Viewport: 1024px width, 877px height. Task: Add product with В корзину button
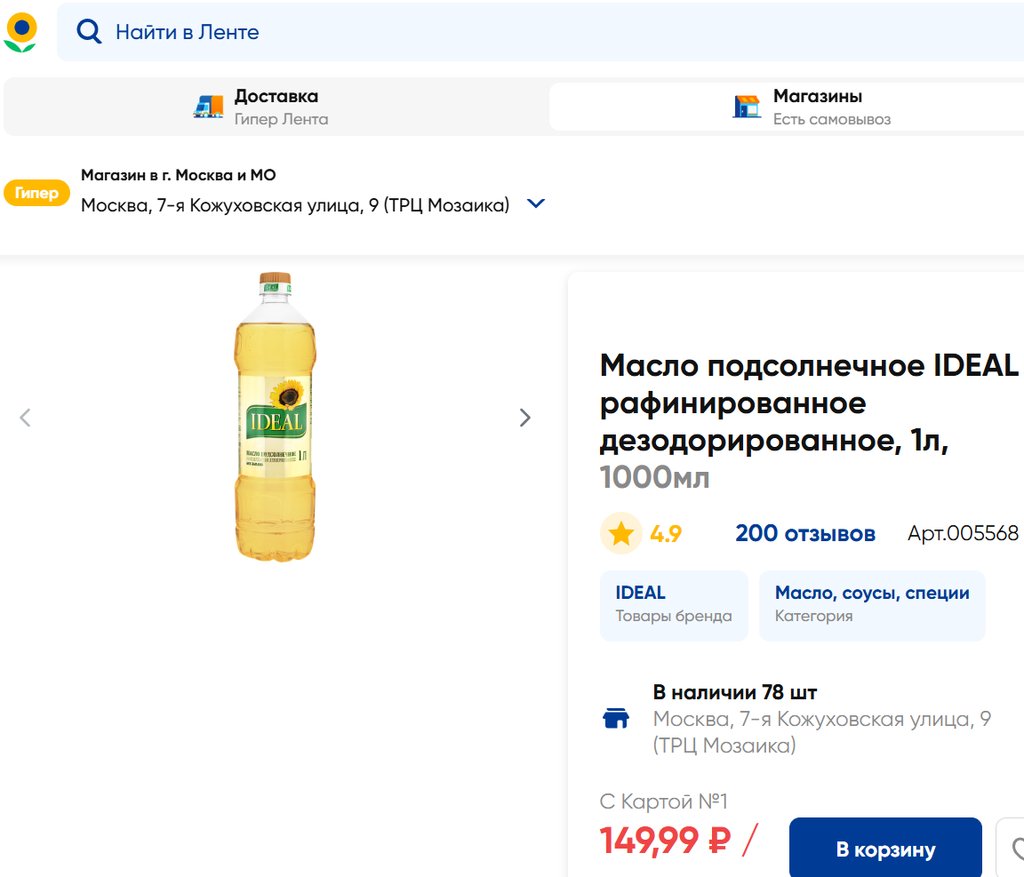(x=885, y=849)
